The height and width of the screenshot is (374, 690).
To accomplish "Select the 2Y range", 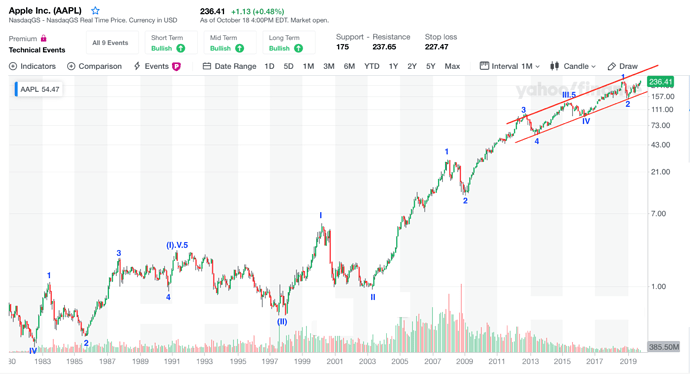I will pyautogui.click(x=412, y=66).
